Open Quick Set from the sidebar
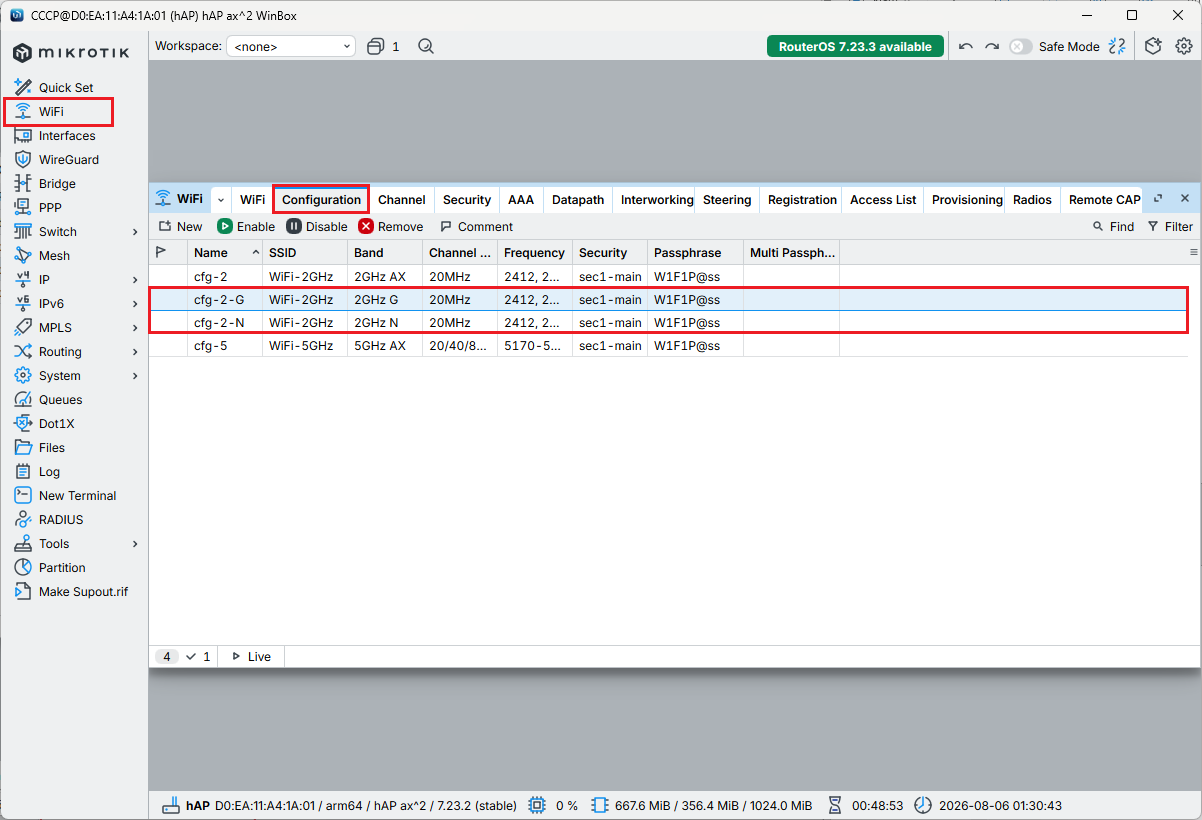Image resolution: width=1202 pixels, height=820 pixels. [x=66, y=88]
